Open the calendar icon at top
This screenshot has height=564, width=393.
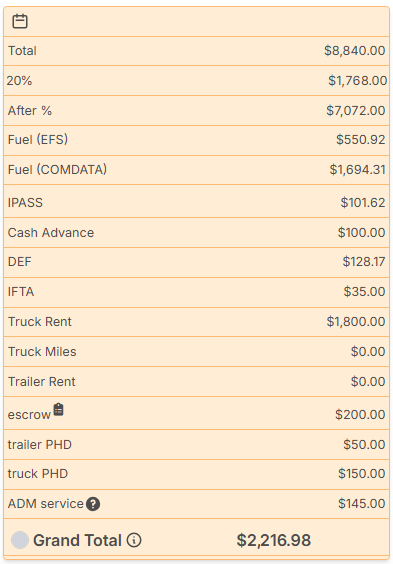20,21
